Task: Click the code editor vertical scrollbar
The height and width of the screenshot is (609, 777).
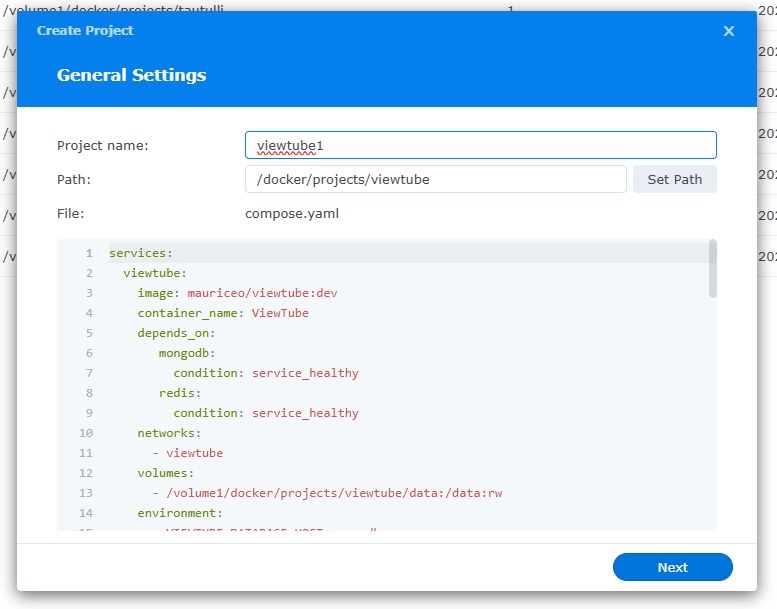Action: (x=713, y=269)
